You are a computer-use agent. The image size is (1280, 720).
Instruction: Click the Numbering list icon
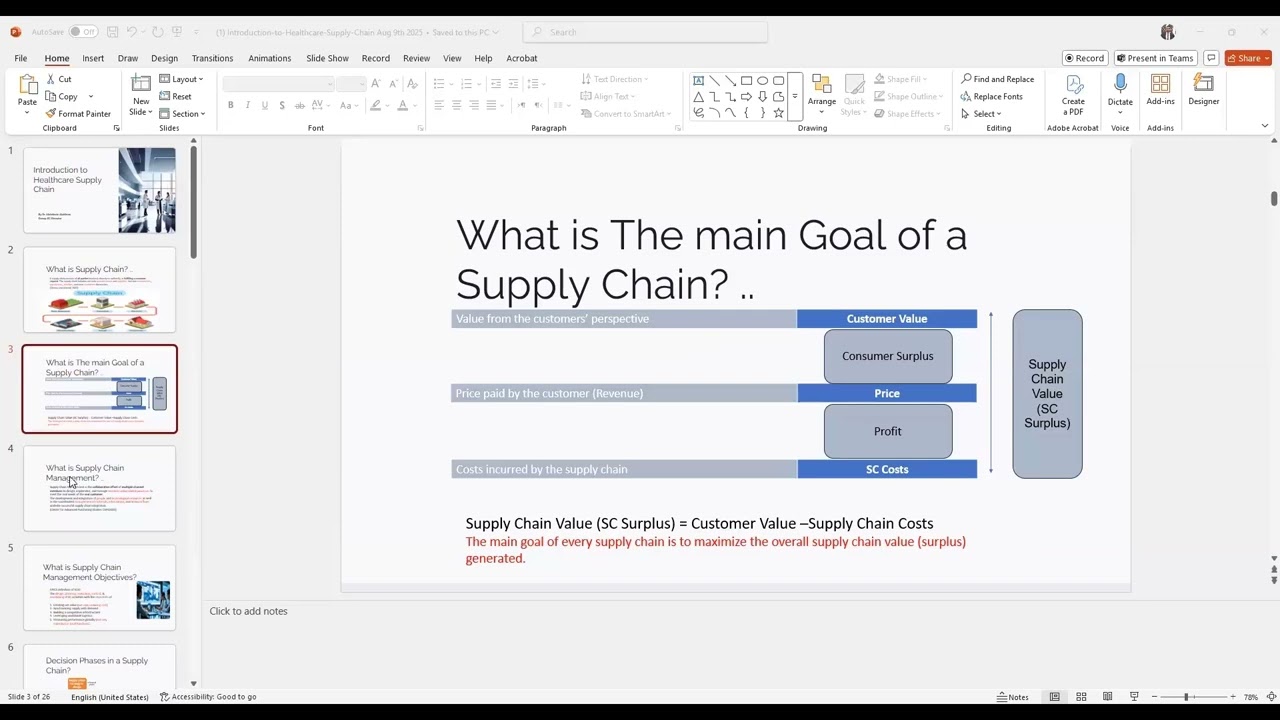[465, 84]
